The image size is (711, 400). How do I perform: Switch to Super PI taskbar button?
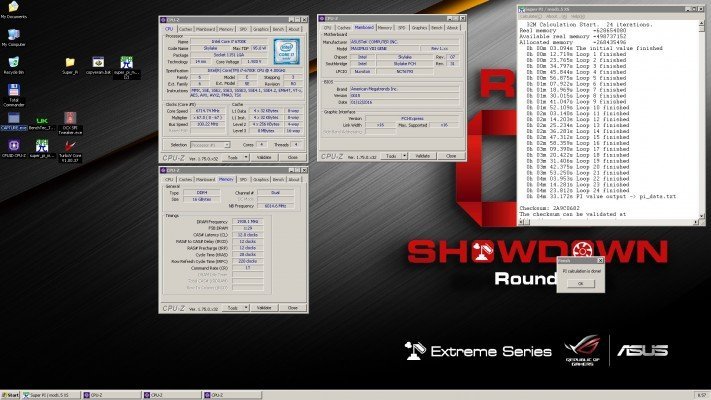point(51,395)
